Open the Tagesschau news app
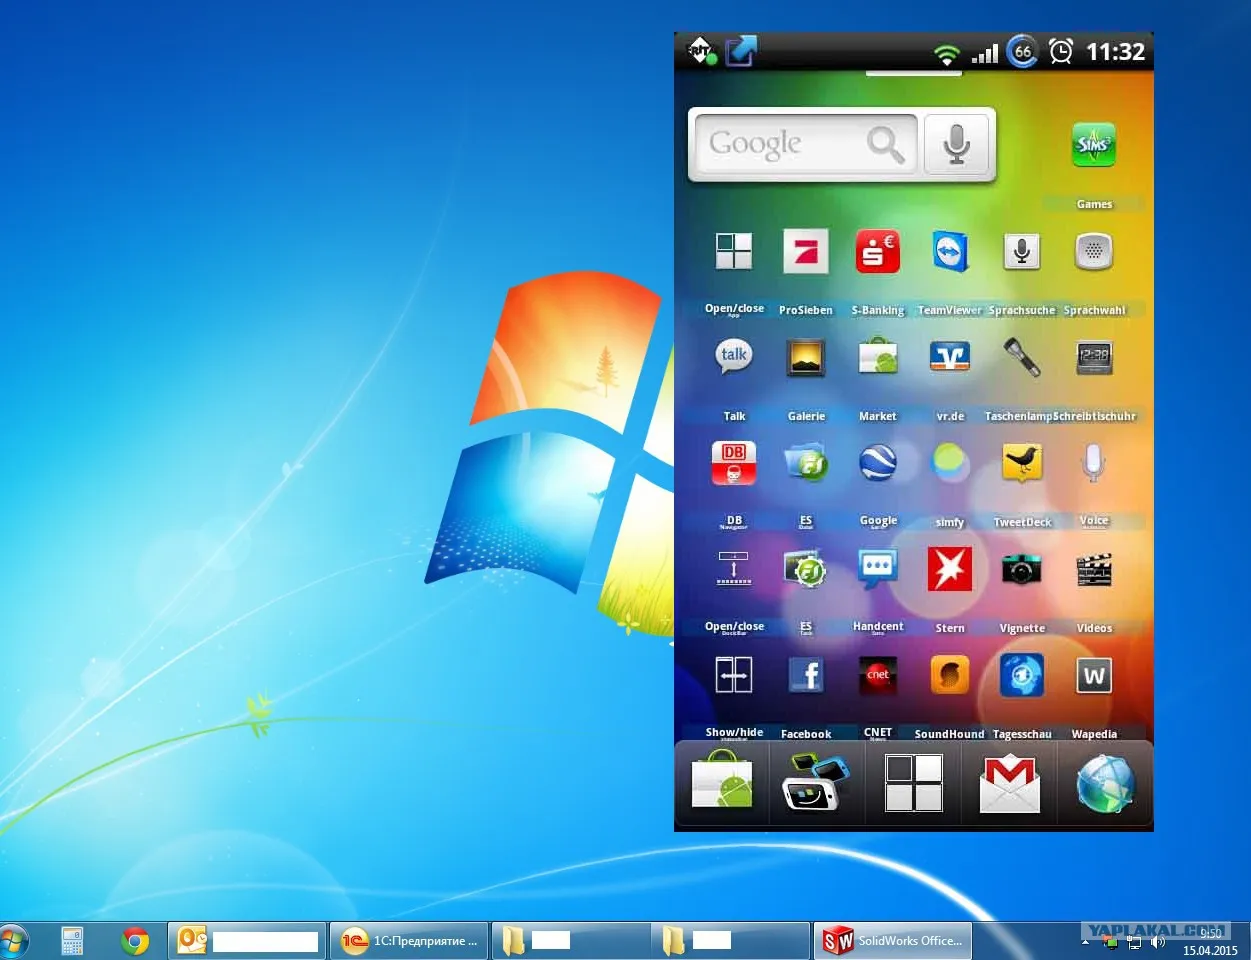This screenshot has width=1251, height=960. pyautogui.click(x=1021, y=675)
